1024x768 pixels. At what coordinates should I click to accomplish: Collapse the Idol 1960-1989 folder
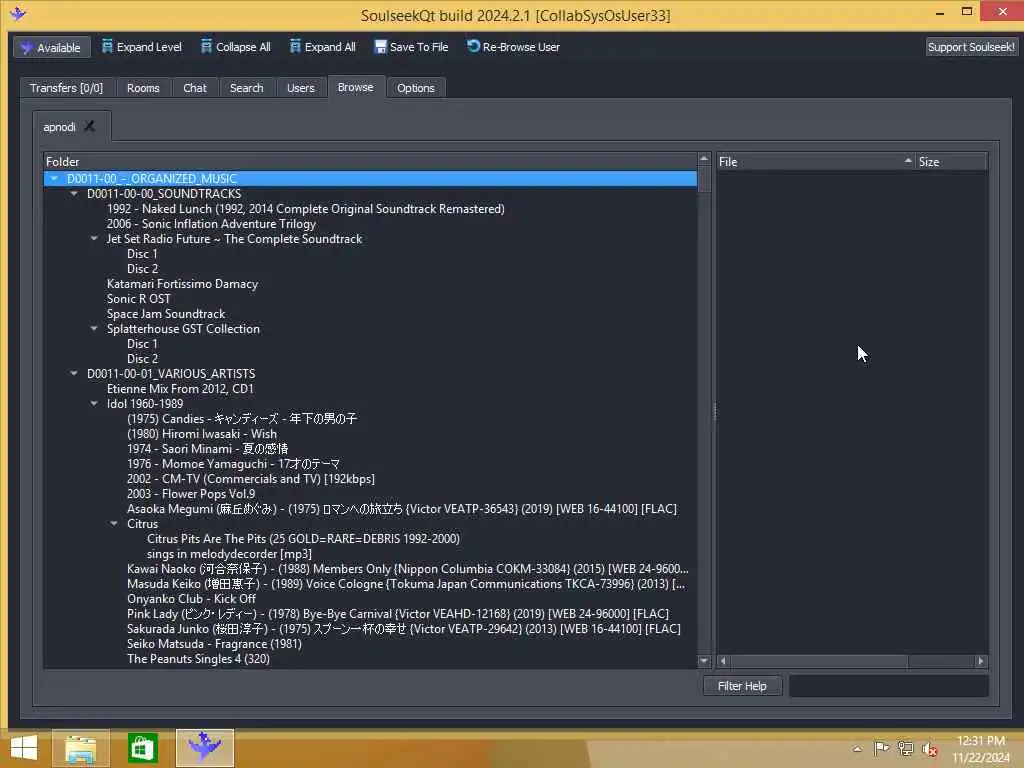[x=94, y=404]
